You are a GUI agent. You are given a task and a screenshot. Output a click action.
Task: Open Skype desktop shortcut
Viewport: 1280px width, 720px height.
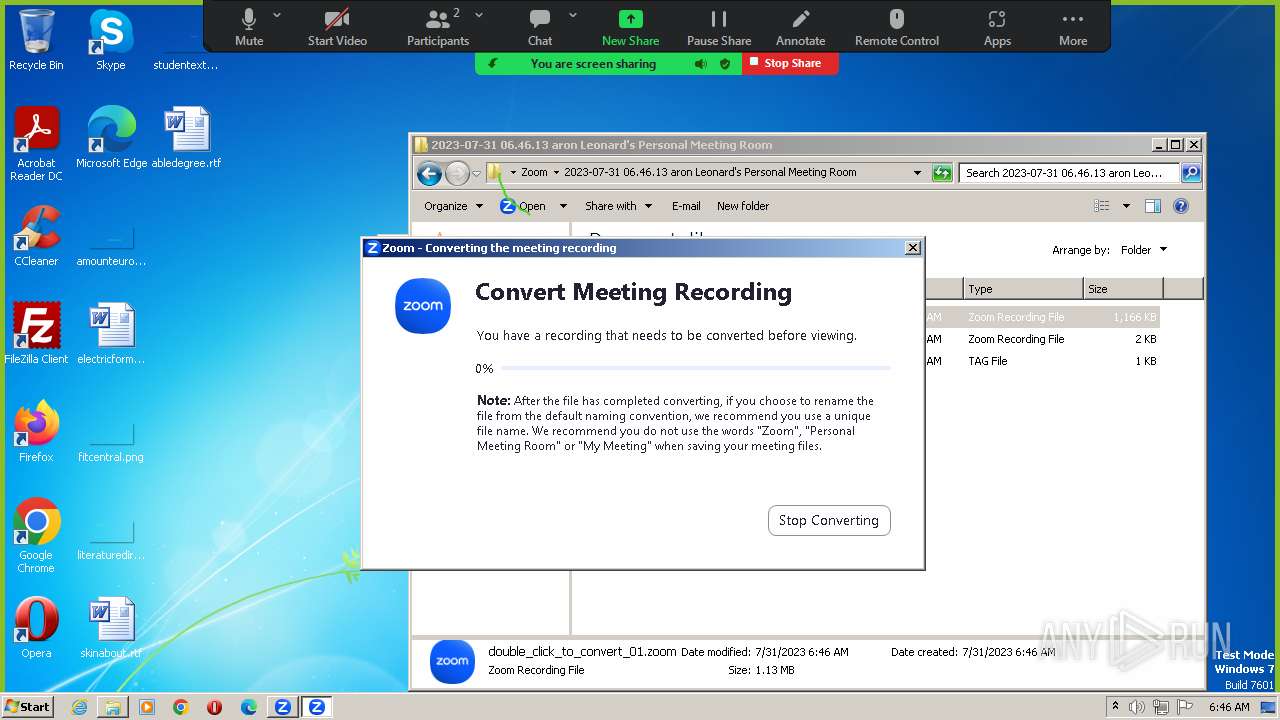click(110, 40)
